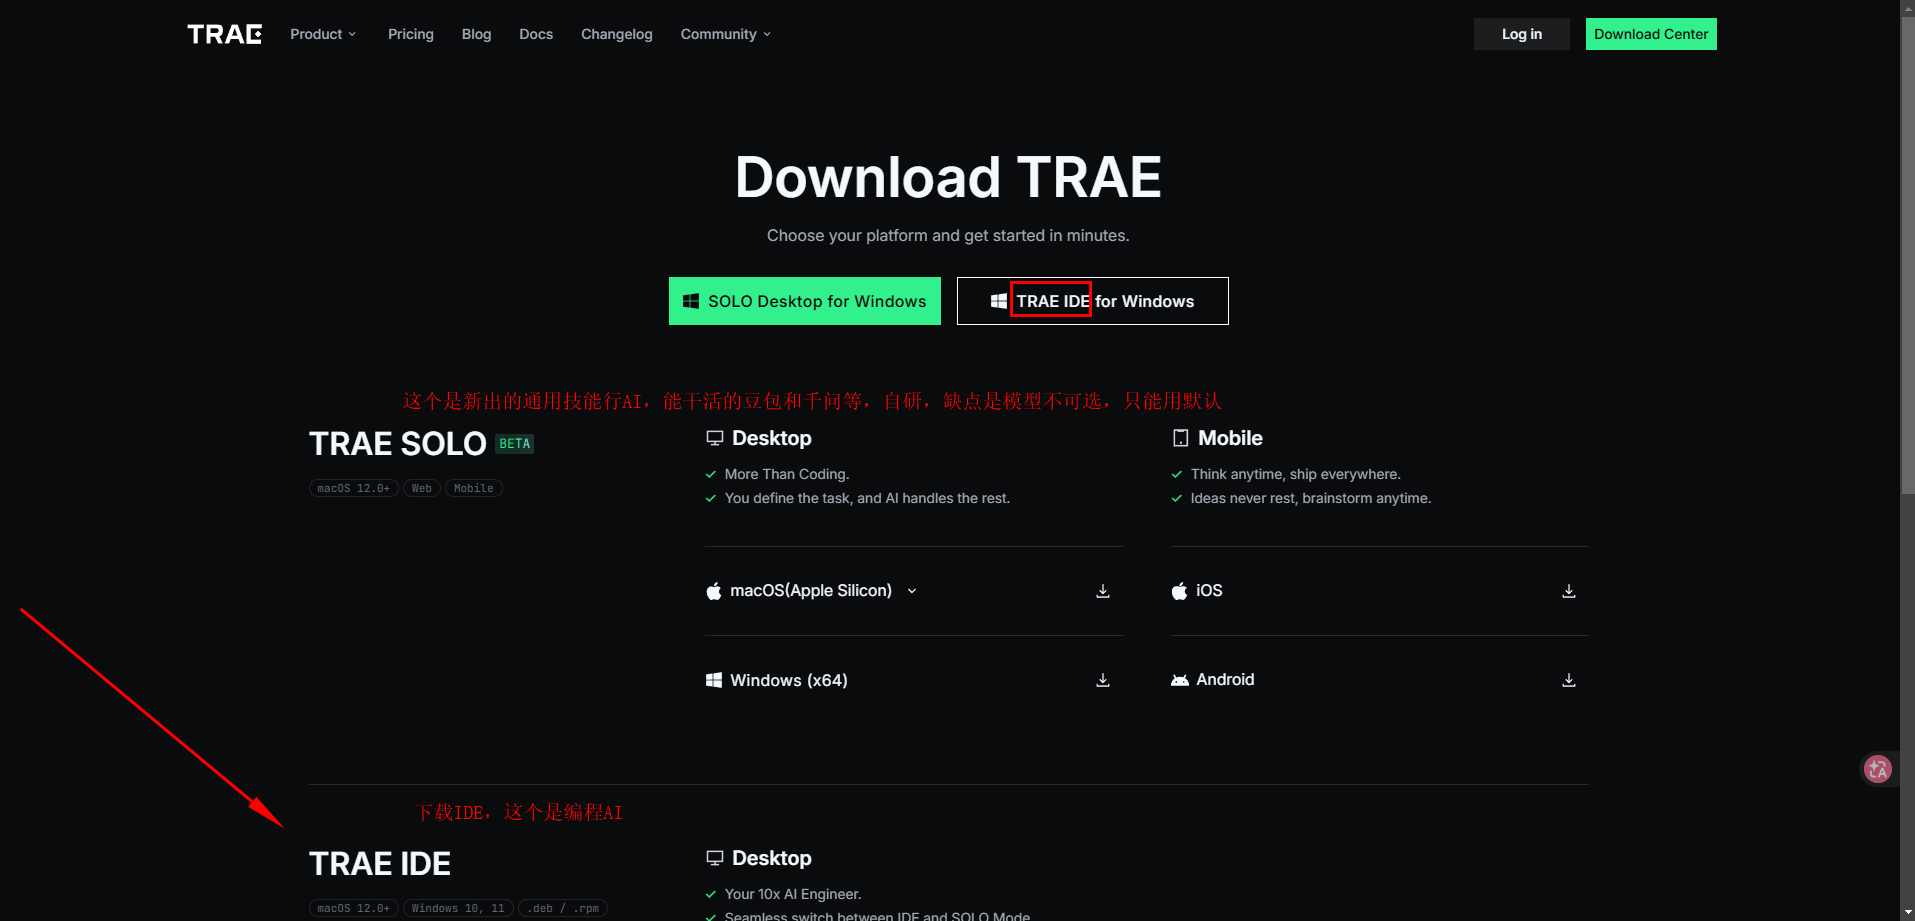Click 'More Than Coding.' text
Viewport: 1915px width, 921px height.
click(787, 474)
